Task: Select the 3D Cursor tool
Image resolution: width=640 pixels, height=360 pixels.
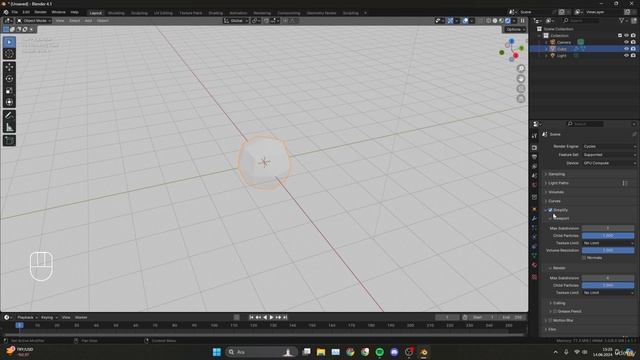Action: pyautogui.click(x=9, y=54)
